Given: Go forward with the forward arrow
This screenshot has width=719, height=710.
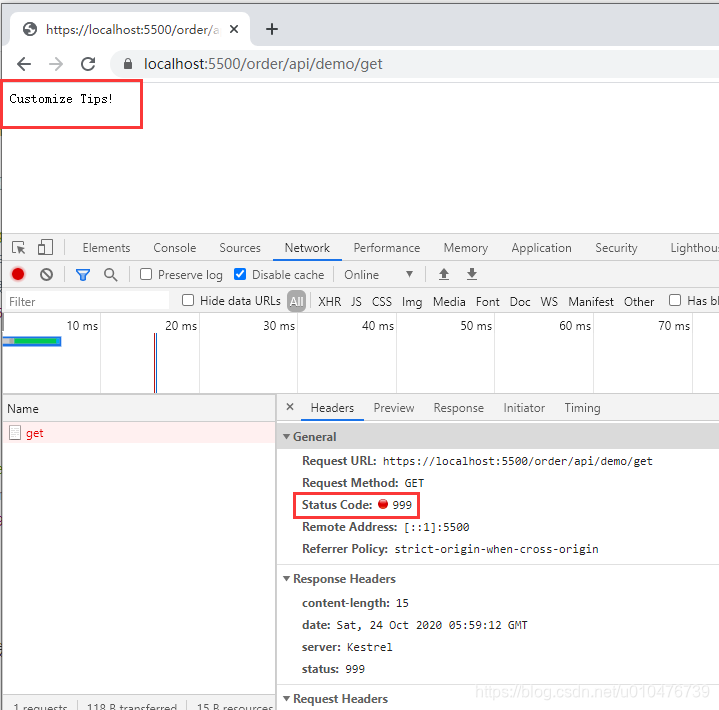Looking at the screenshot, I should (56, 64).
